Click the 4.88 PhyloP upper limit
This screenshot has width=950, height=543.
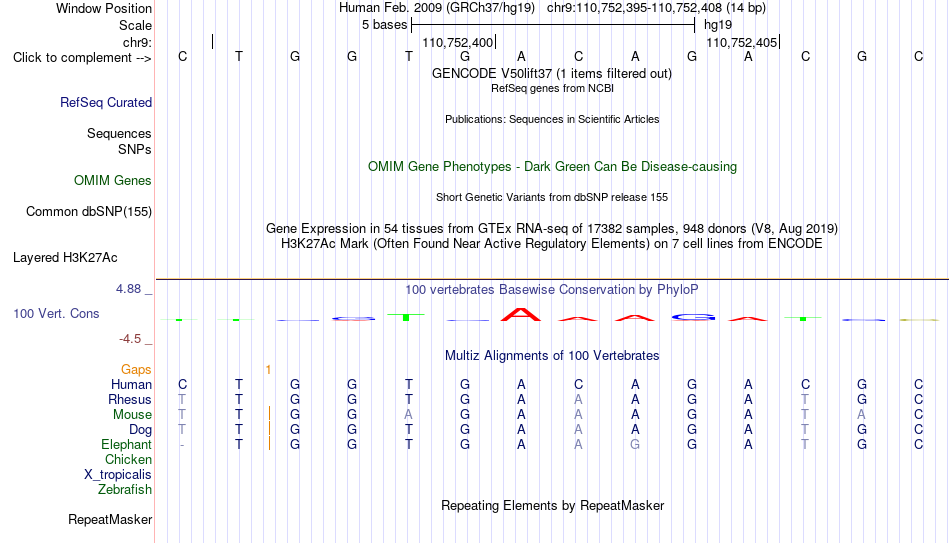[x=128, y=289]
